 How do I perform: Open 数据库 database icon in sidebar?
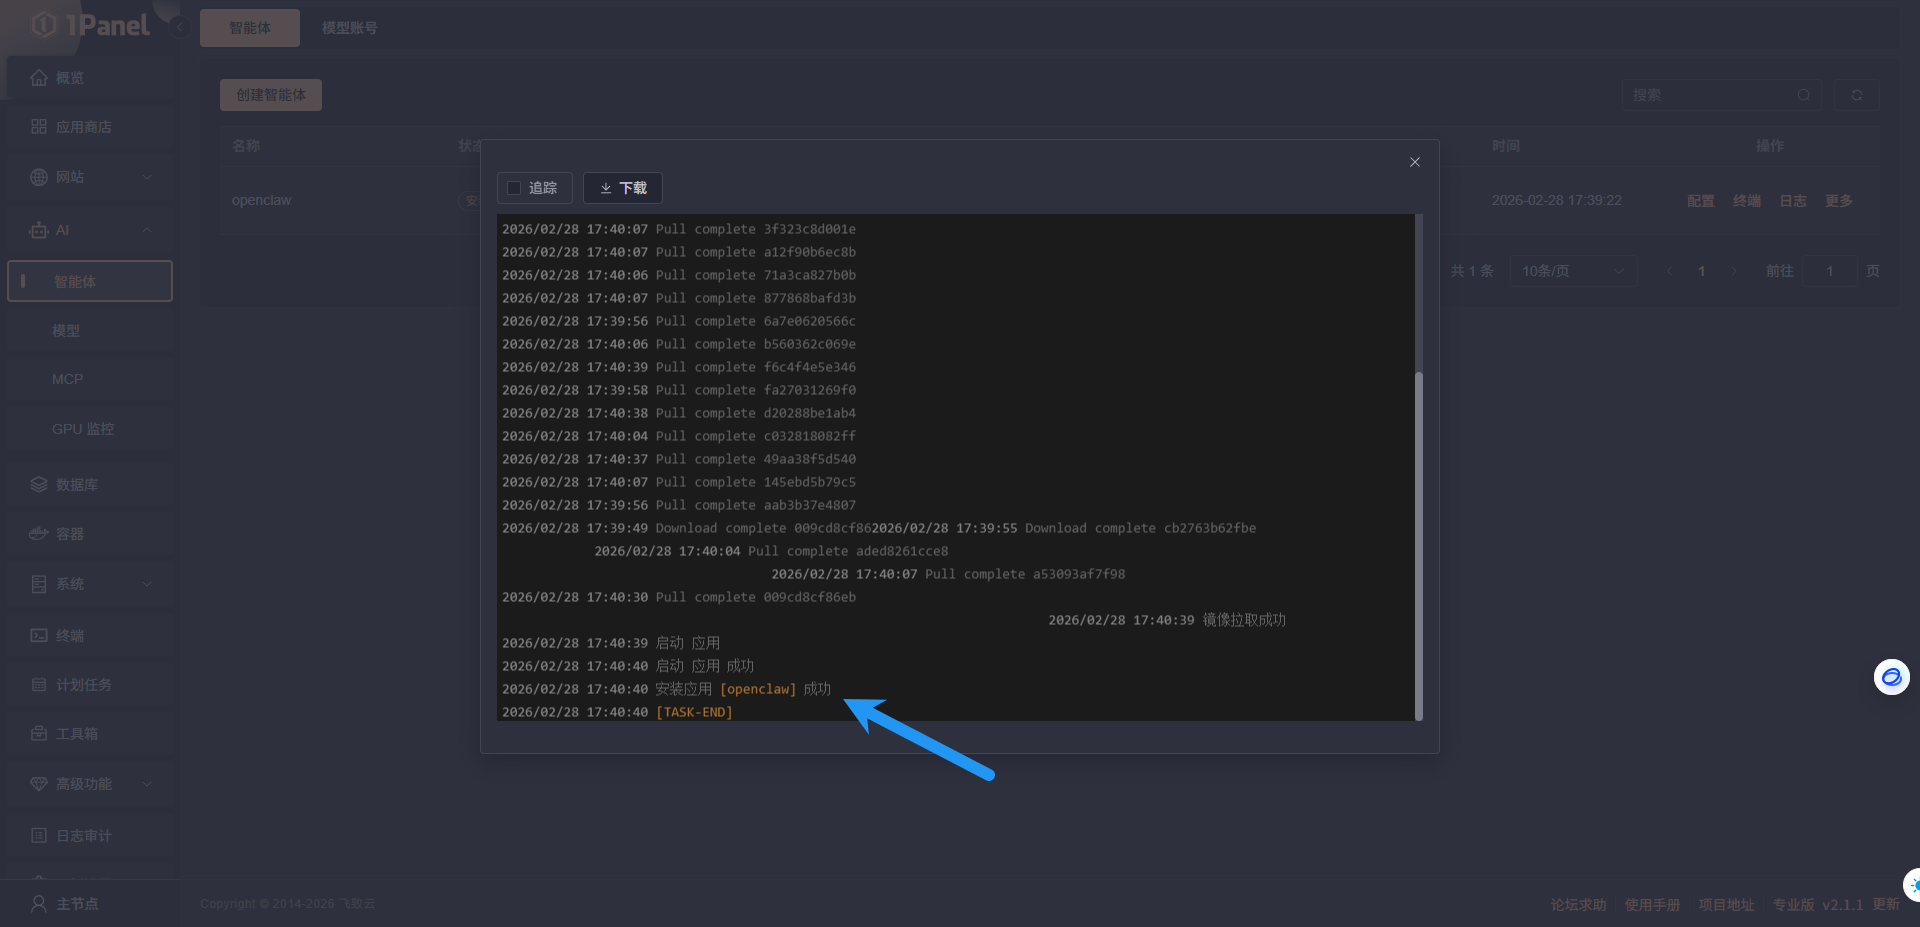coord(39,485)
